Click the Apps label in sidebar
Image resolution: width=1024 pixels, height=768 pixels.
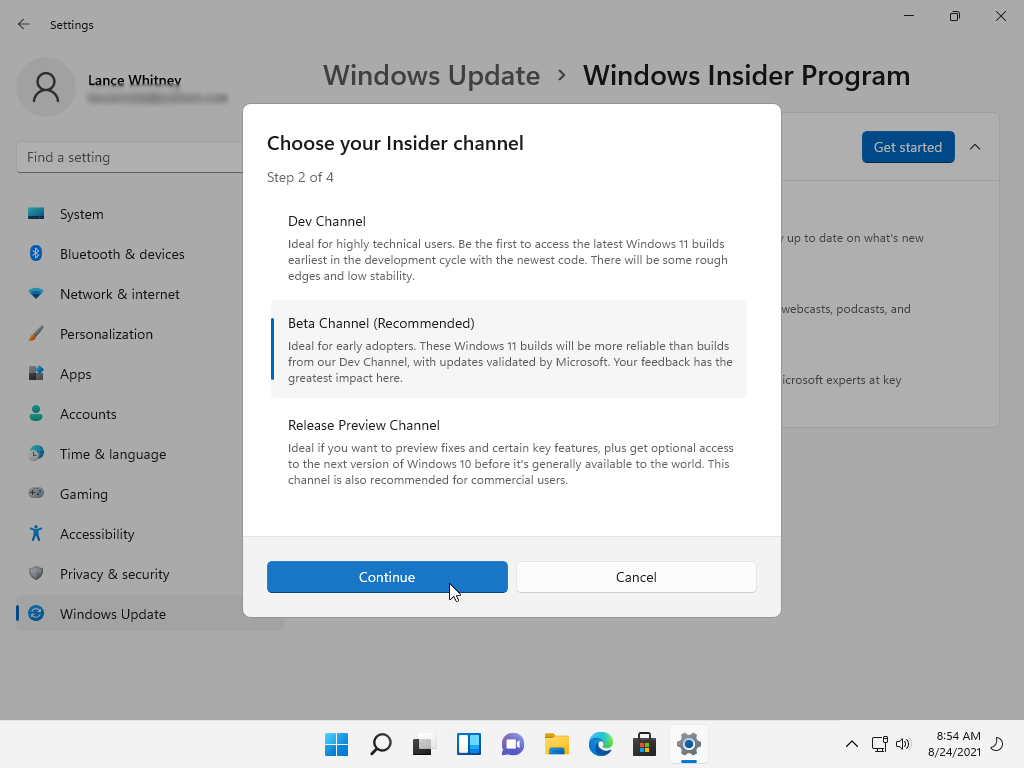(x=76, y=374)
